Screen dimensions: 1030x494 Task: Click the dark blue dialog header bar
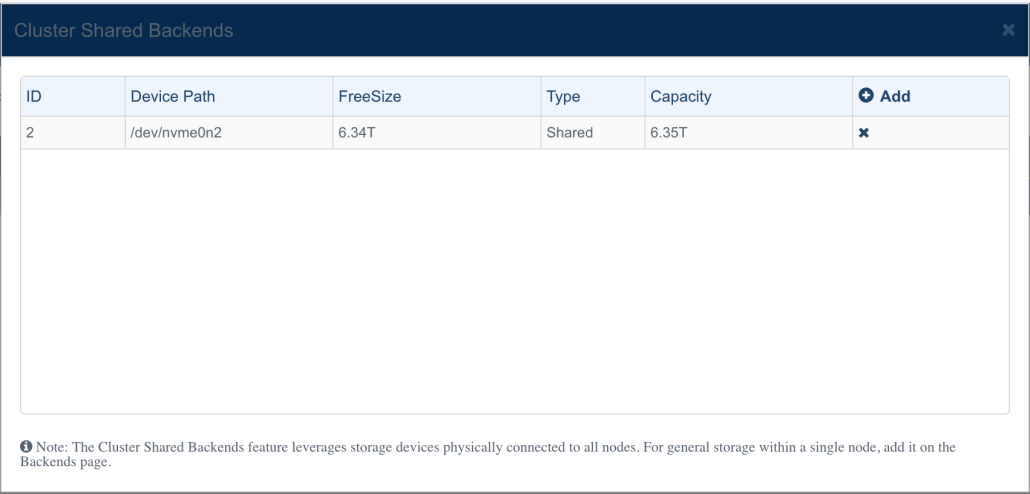click(515, 30)
